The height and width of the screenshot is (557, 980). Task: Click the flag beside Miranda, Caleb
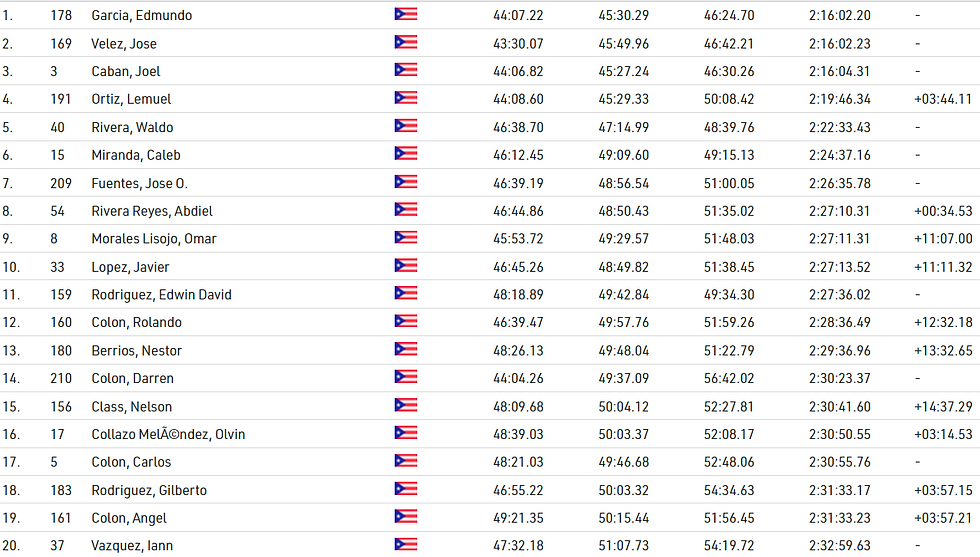pos(405,155)
